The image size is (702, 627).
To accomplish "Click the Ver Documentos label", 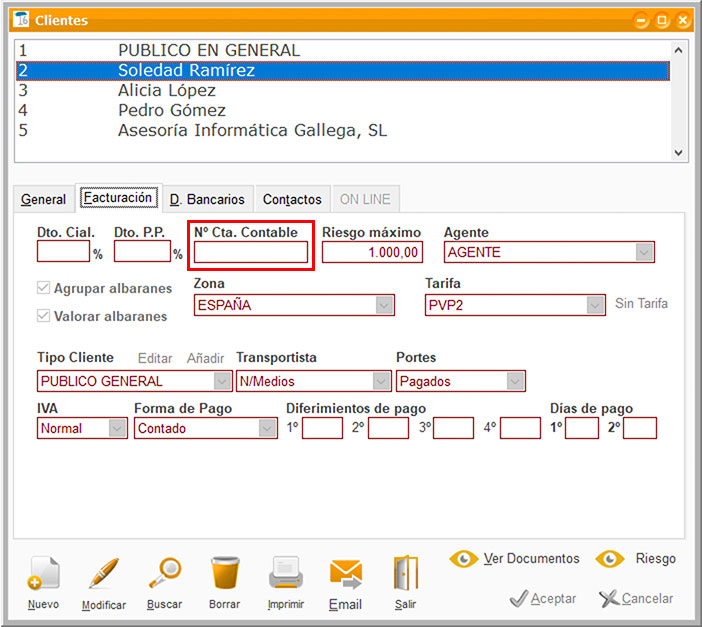I will tap(531, 558).
